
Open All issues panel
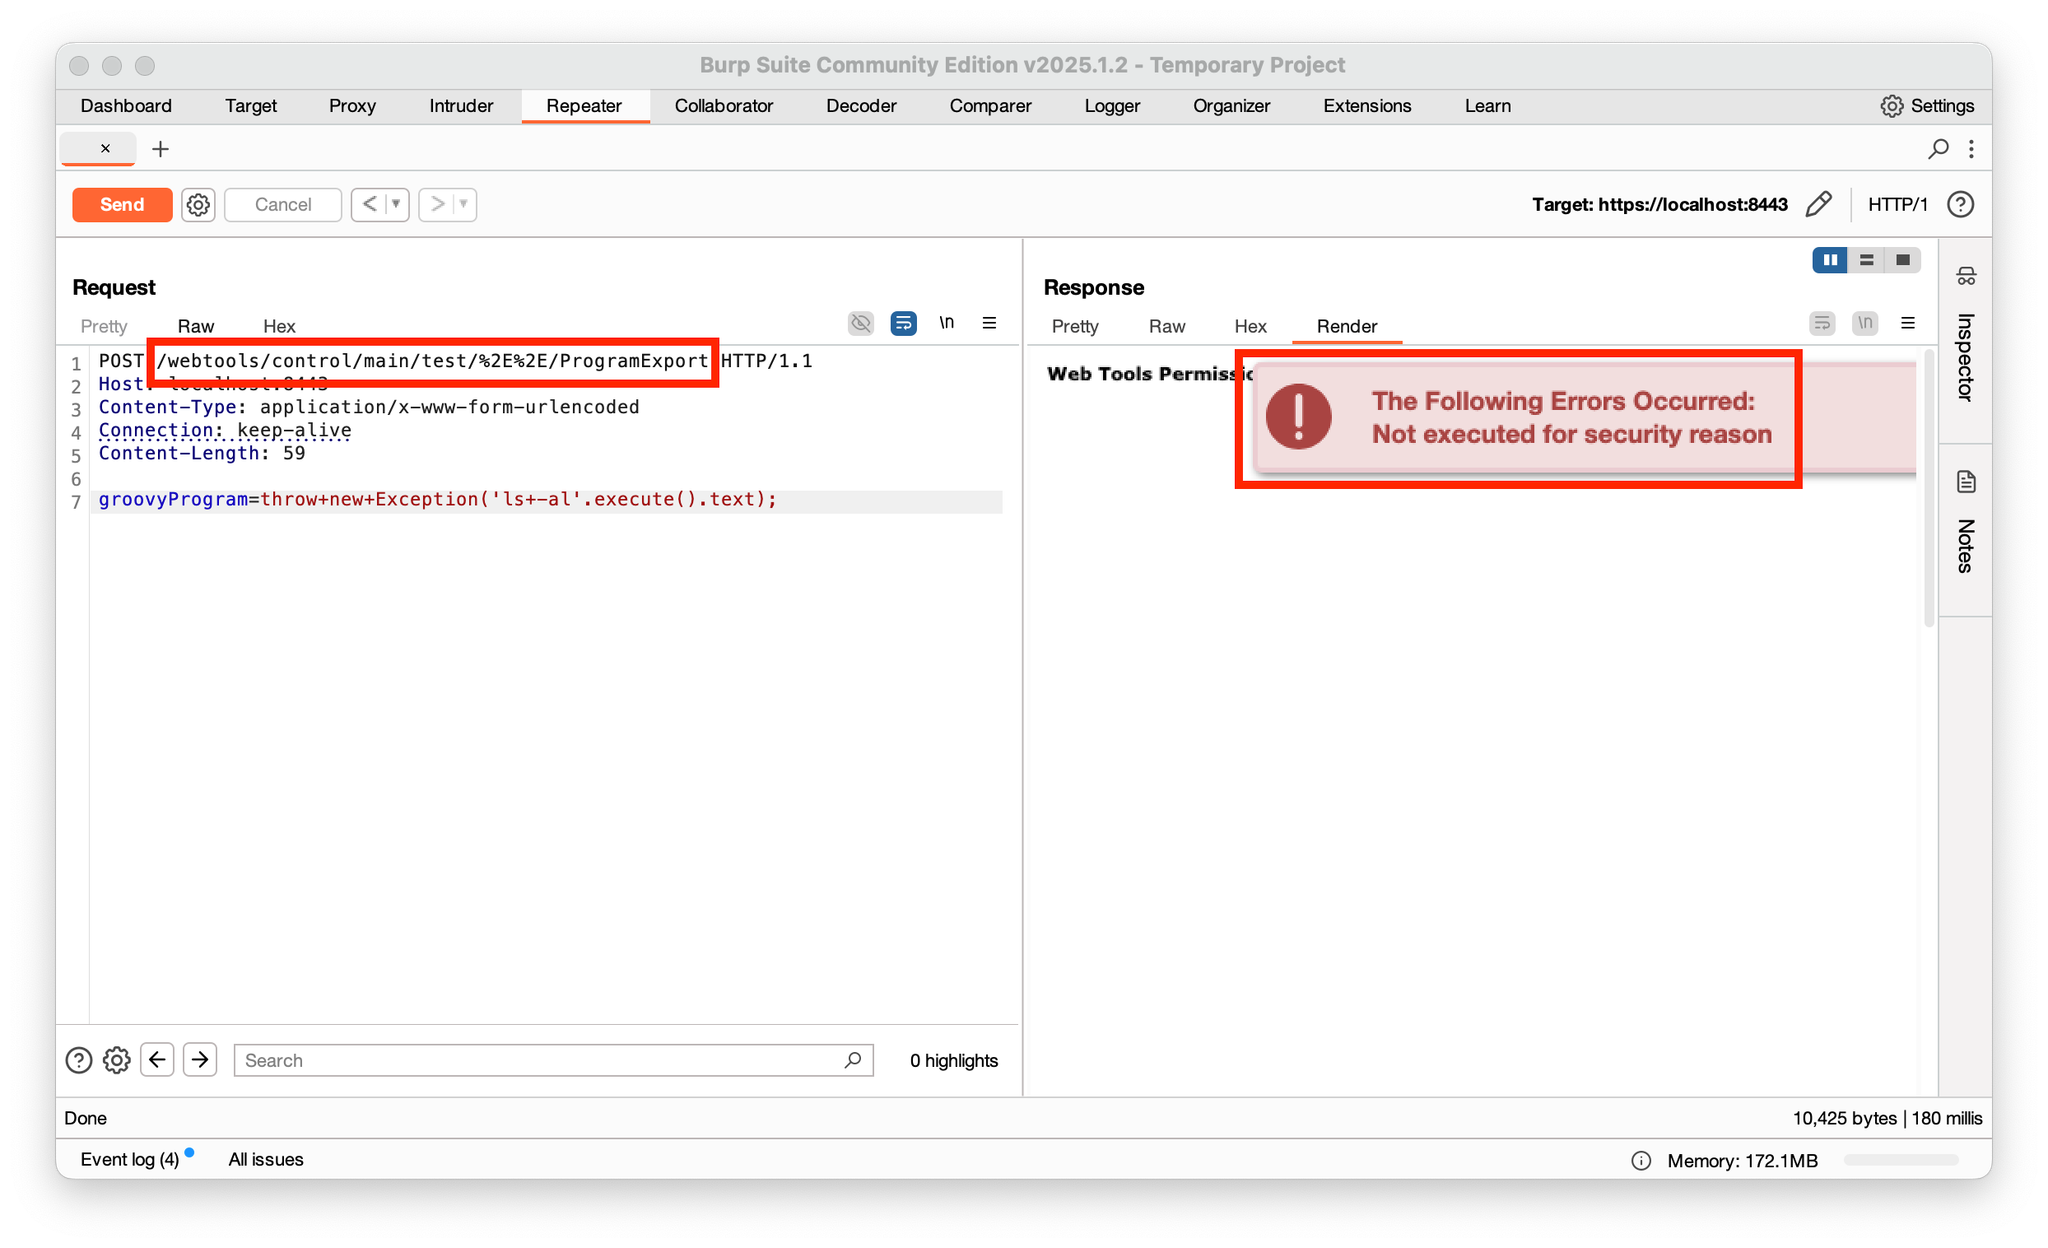click(266, 1159)
